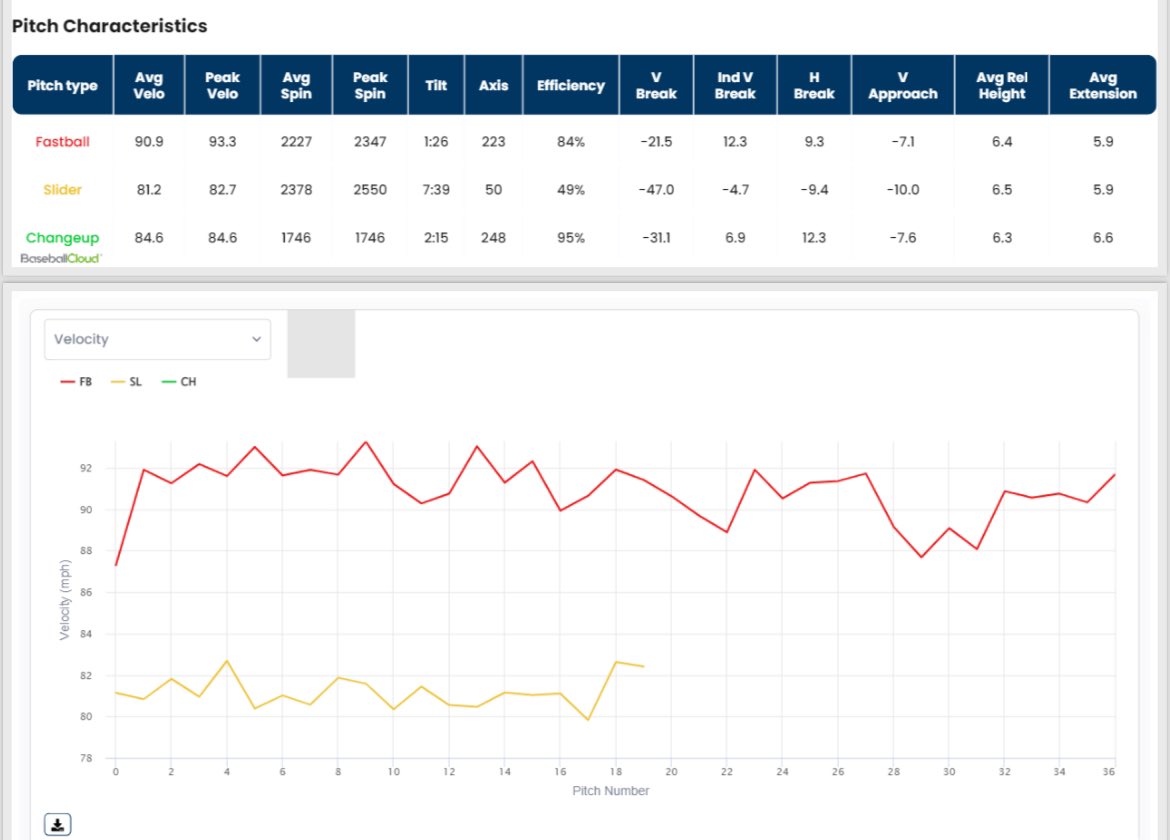Click Slider tilt value 7:39
This screenshot has height=840, width=1170.
tap(436, 189)
